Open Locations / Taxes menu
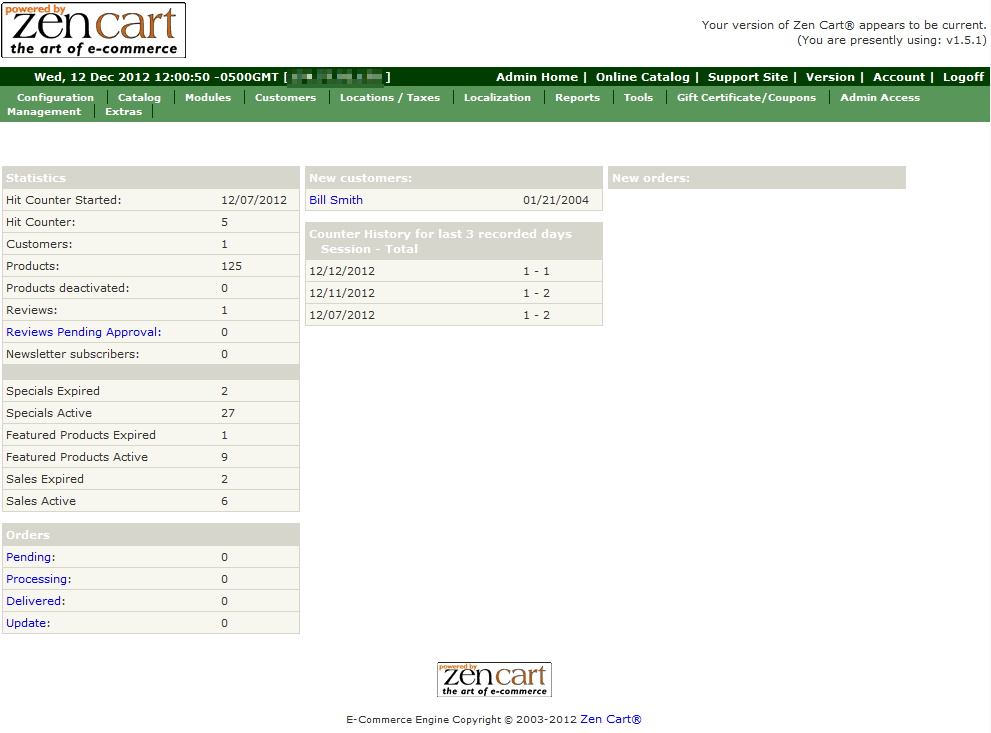991x733 pixels. pyautogui.click(x=389, y=98)
